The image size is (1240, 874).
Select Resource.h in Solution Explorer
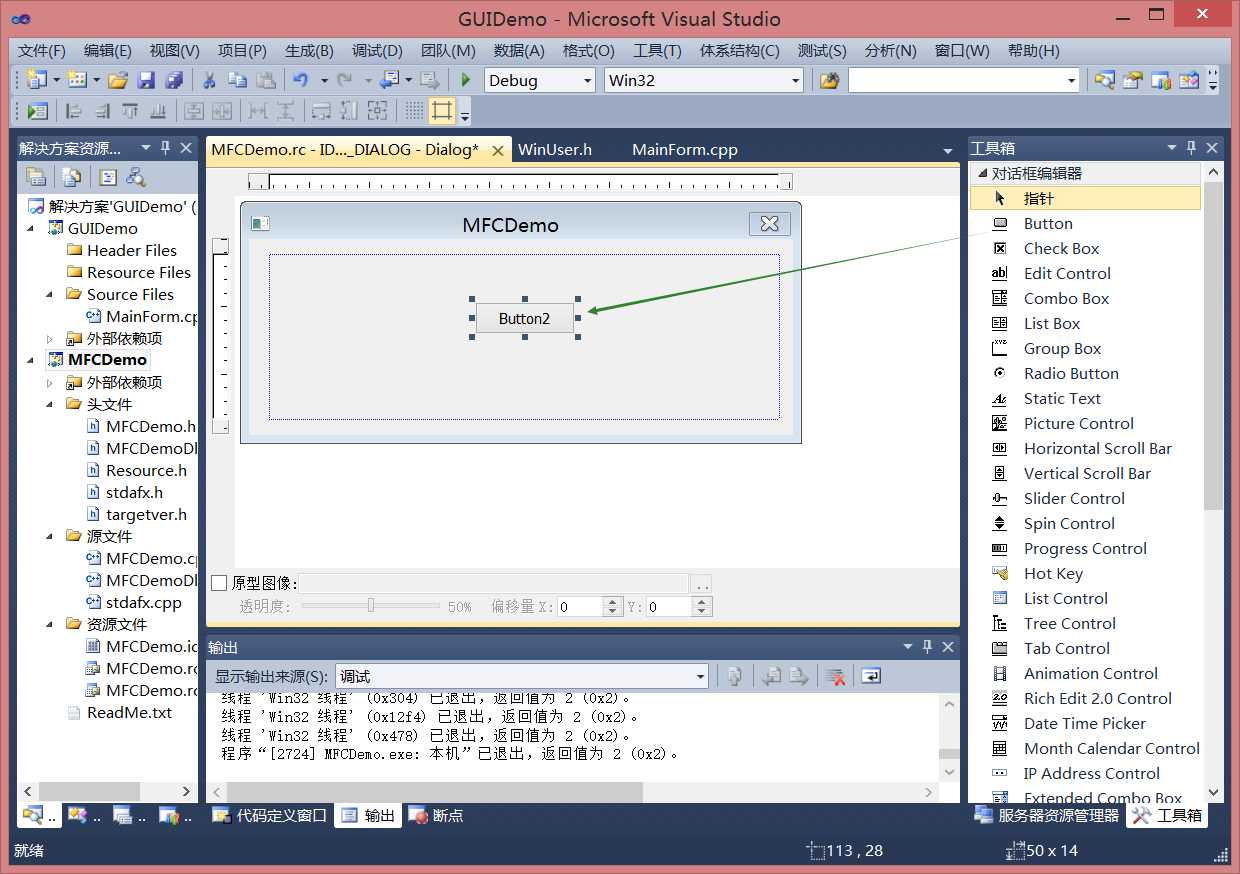point(146,470)
